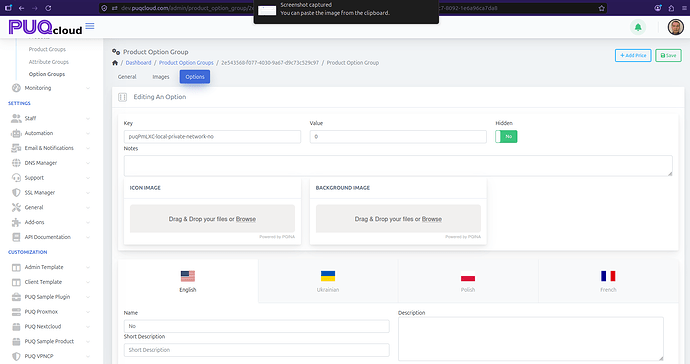Switch to the Images tab
Screen dimensions: 690x364
pyautogui.click(x=161, y=77)
